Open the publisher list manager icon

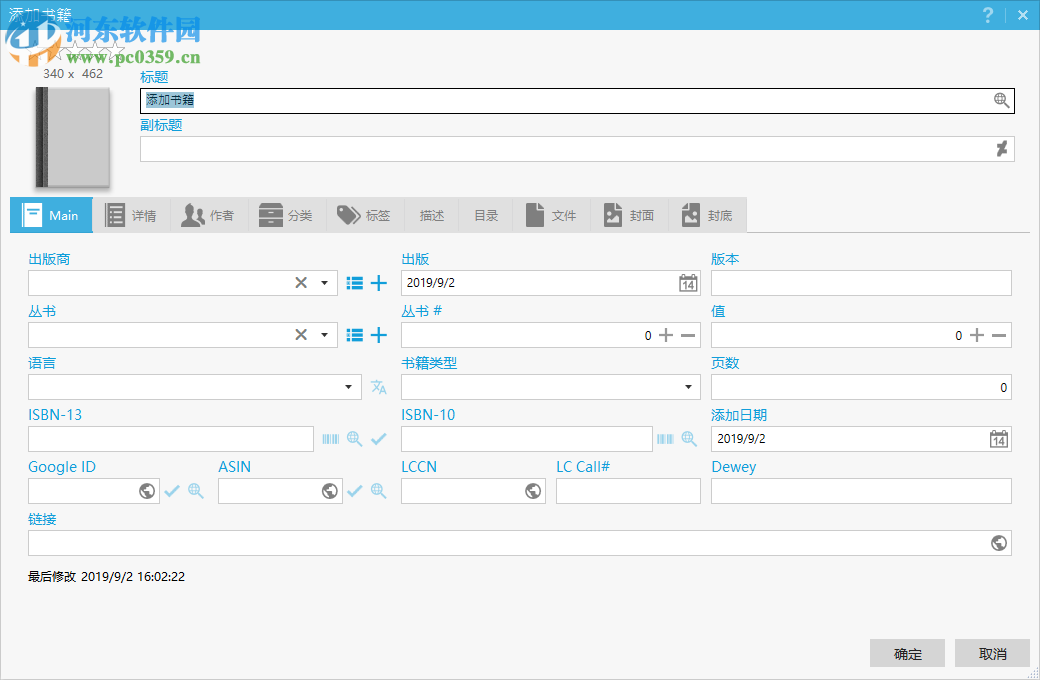(354, 282)
